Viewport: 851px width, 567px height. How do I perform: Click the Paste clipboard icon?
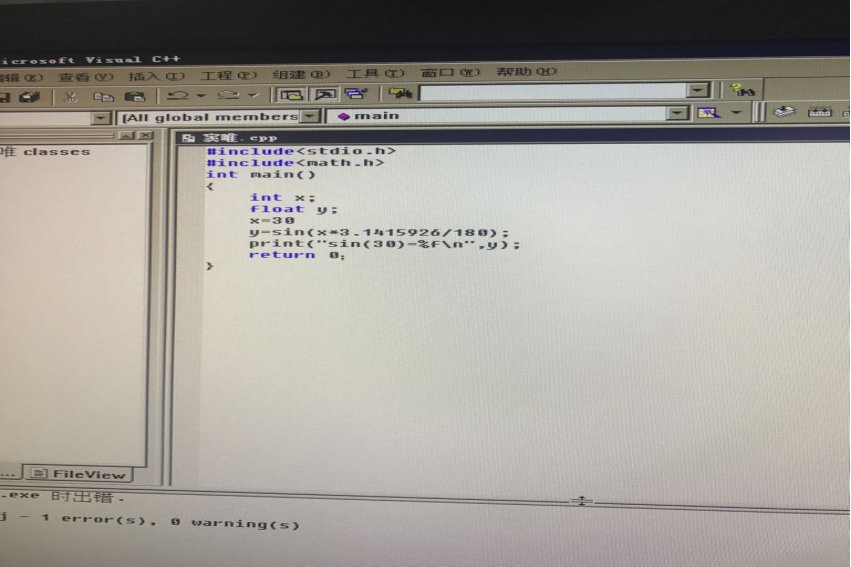135,96
